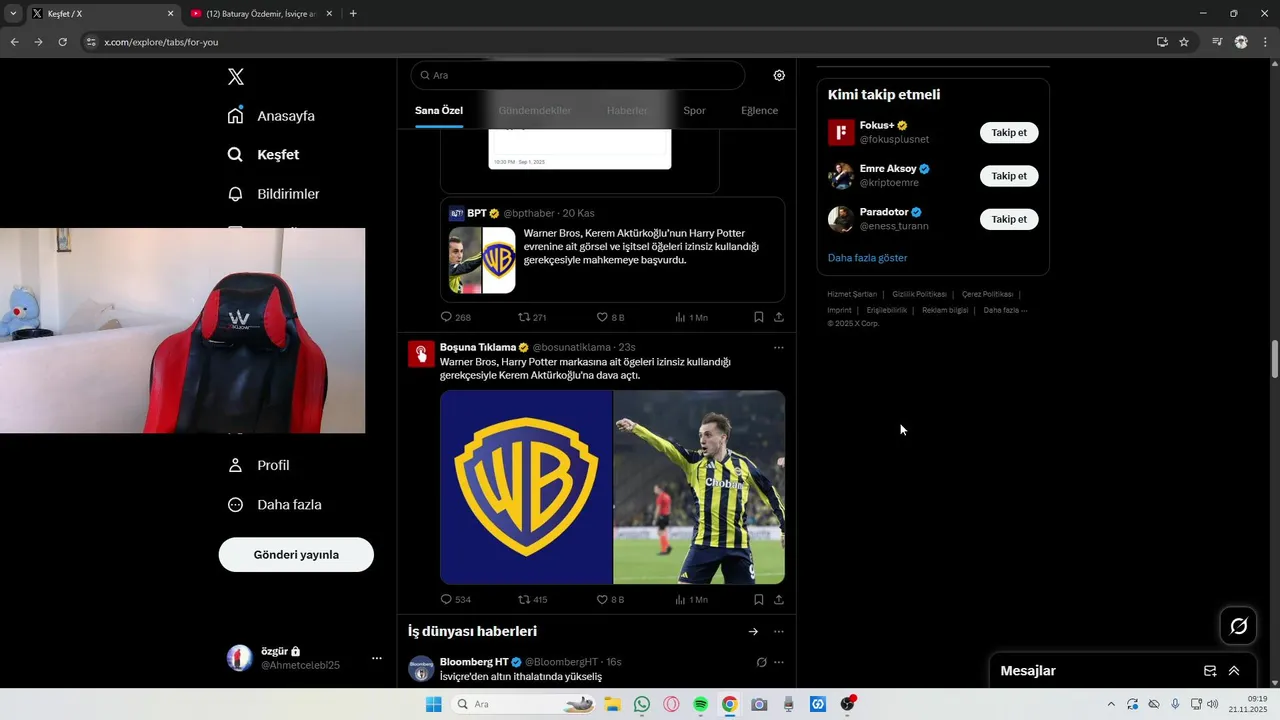The image size is (1280, 720).
Task: Open the Bloomberg HT account name
Action: coord(474,662)
